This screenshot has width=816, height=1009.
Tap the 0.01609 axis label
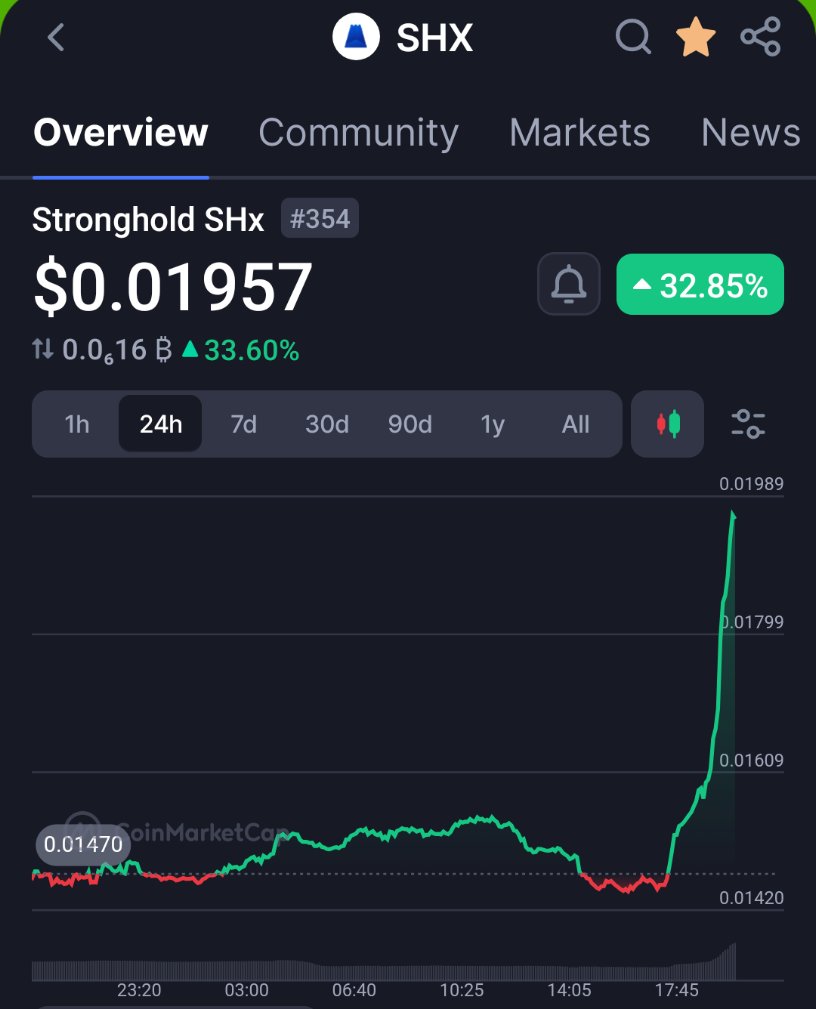(751, 760)
